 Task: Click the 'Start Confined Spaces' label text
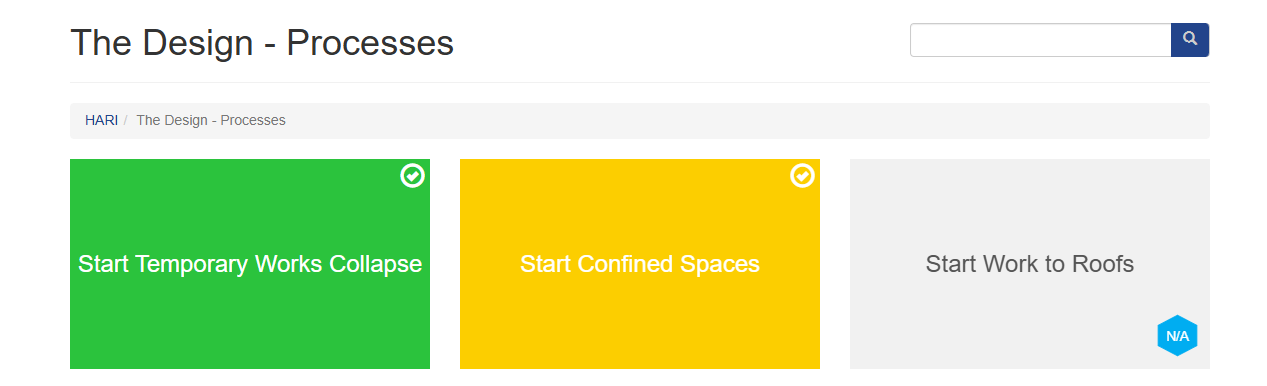pos(640,264)
